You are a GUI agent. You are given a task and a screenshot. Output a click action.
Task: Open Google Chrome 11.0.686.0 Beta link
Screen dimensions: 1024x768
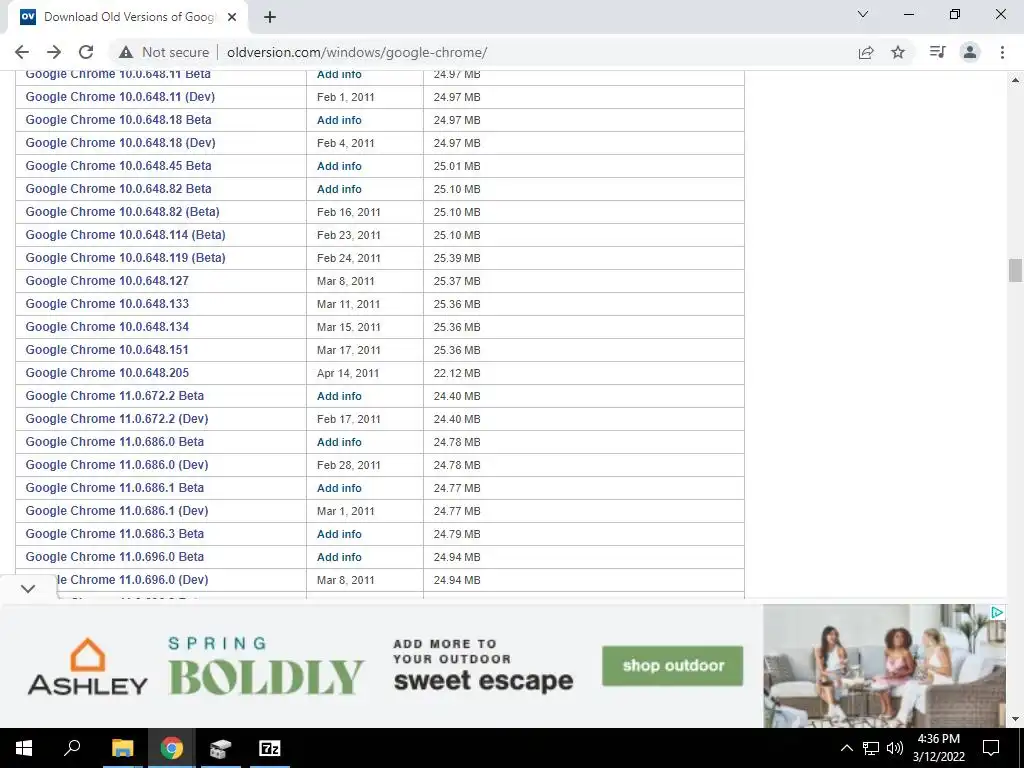(x=114, y=441)
